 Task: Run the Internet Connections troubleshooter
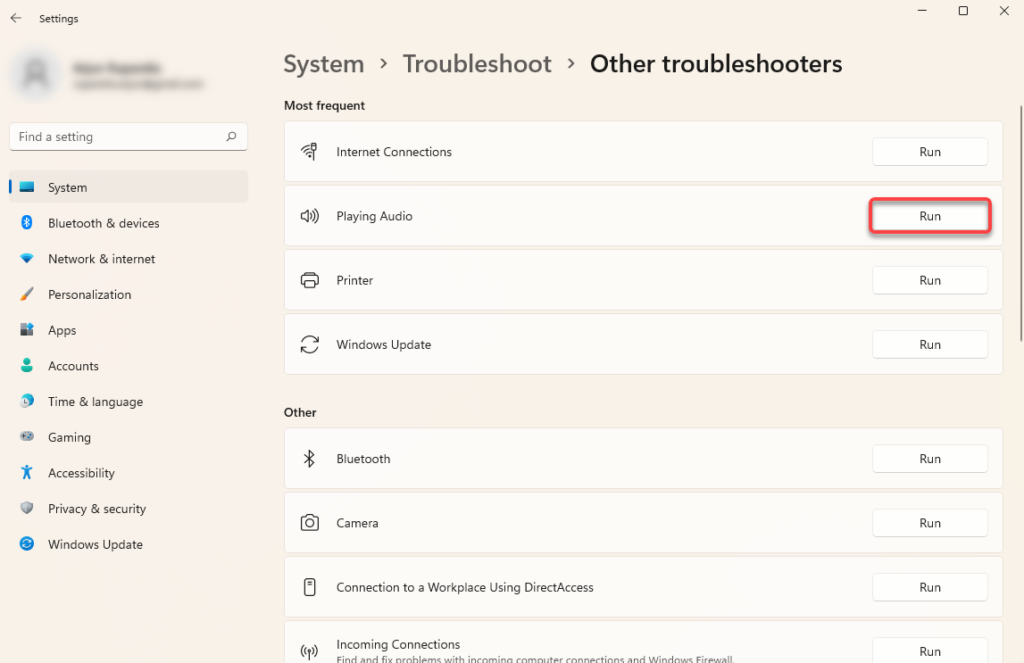[x=930, y=152]
